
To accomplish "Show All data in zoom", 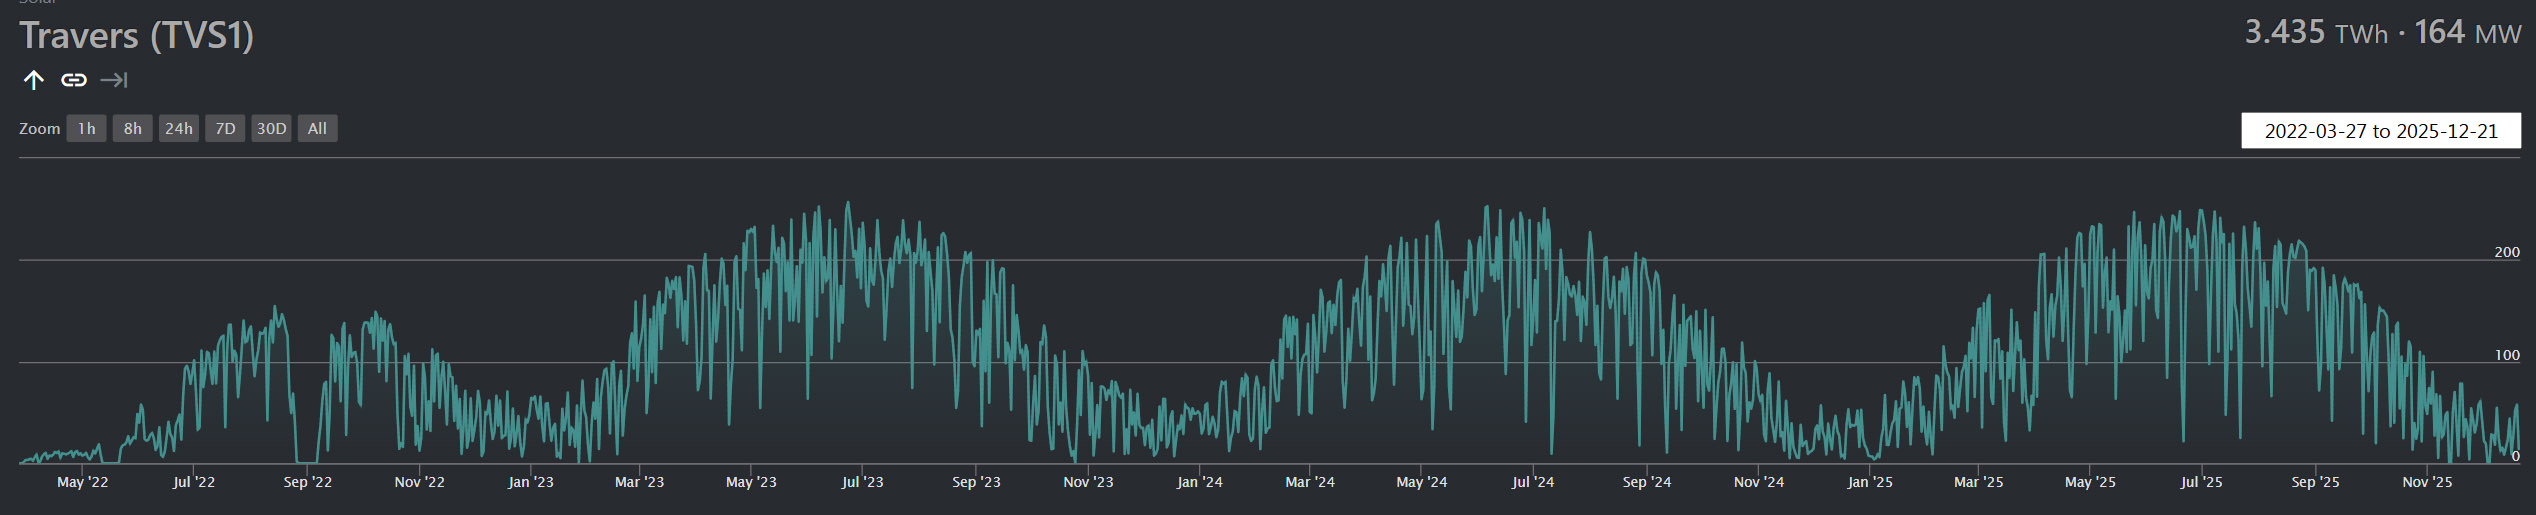I will point(317,129).
